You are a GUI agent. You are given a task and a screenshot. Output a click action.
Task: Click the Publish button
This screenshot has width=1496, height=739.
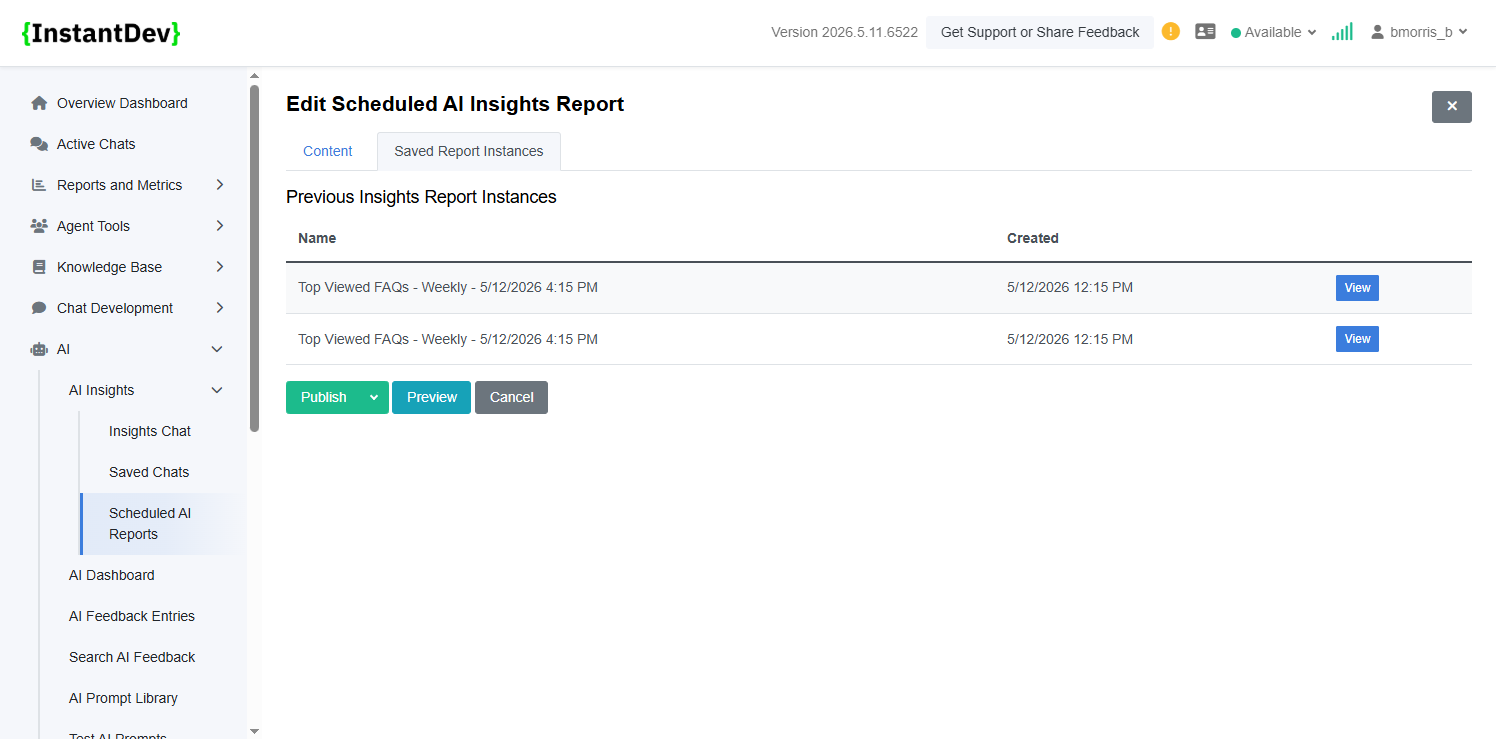(323, 397)
